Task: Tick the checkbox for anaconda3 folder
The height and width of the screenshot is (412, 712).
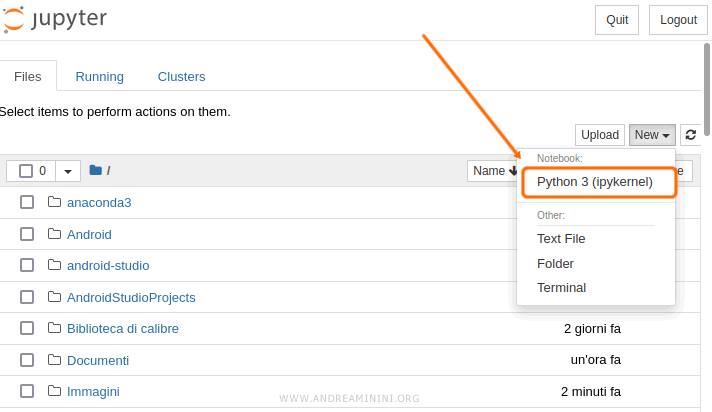Action: tap(27, 202)
